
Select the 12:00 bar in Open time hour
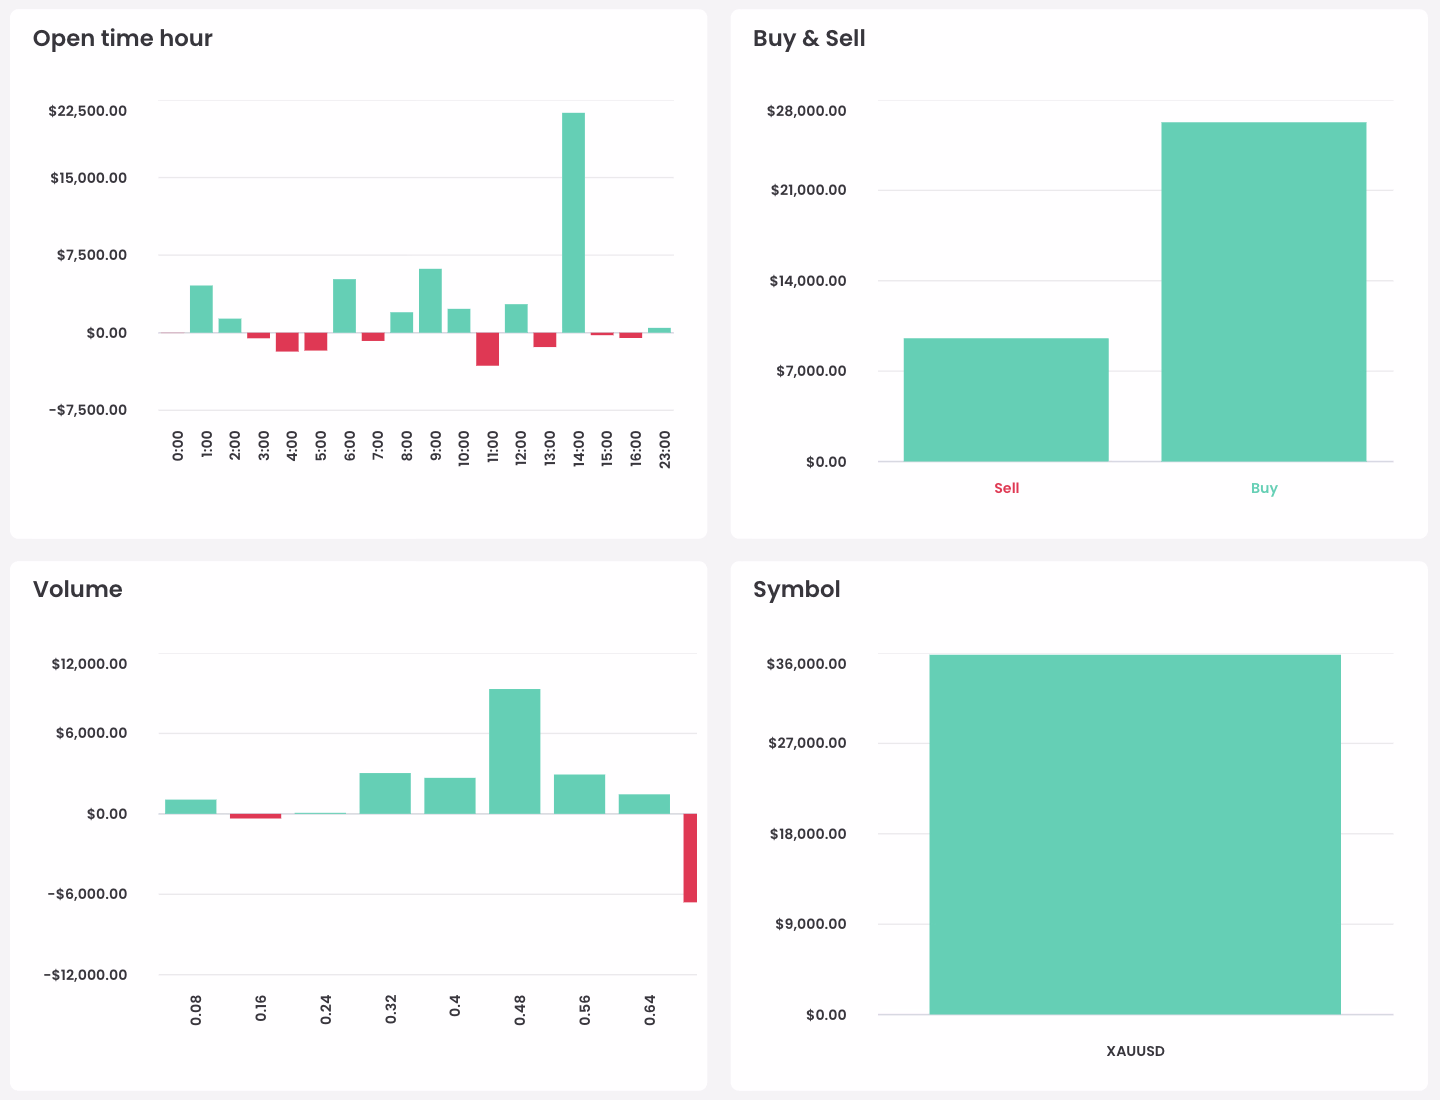pos(516,318)
